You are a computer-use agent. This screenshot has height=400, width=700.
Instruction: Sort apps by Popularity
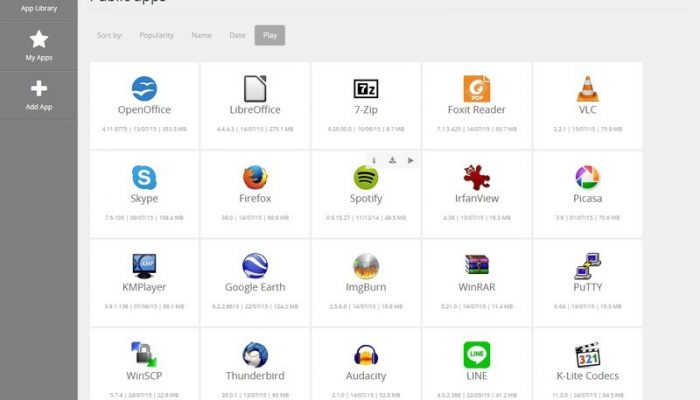pos(156,35)
